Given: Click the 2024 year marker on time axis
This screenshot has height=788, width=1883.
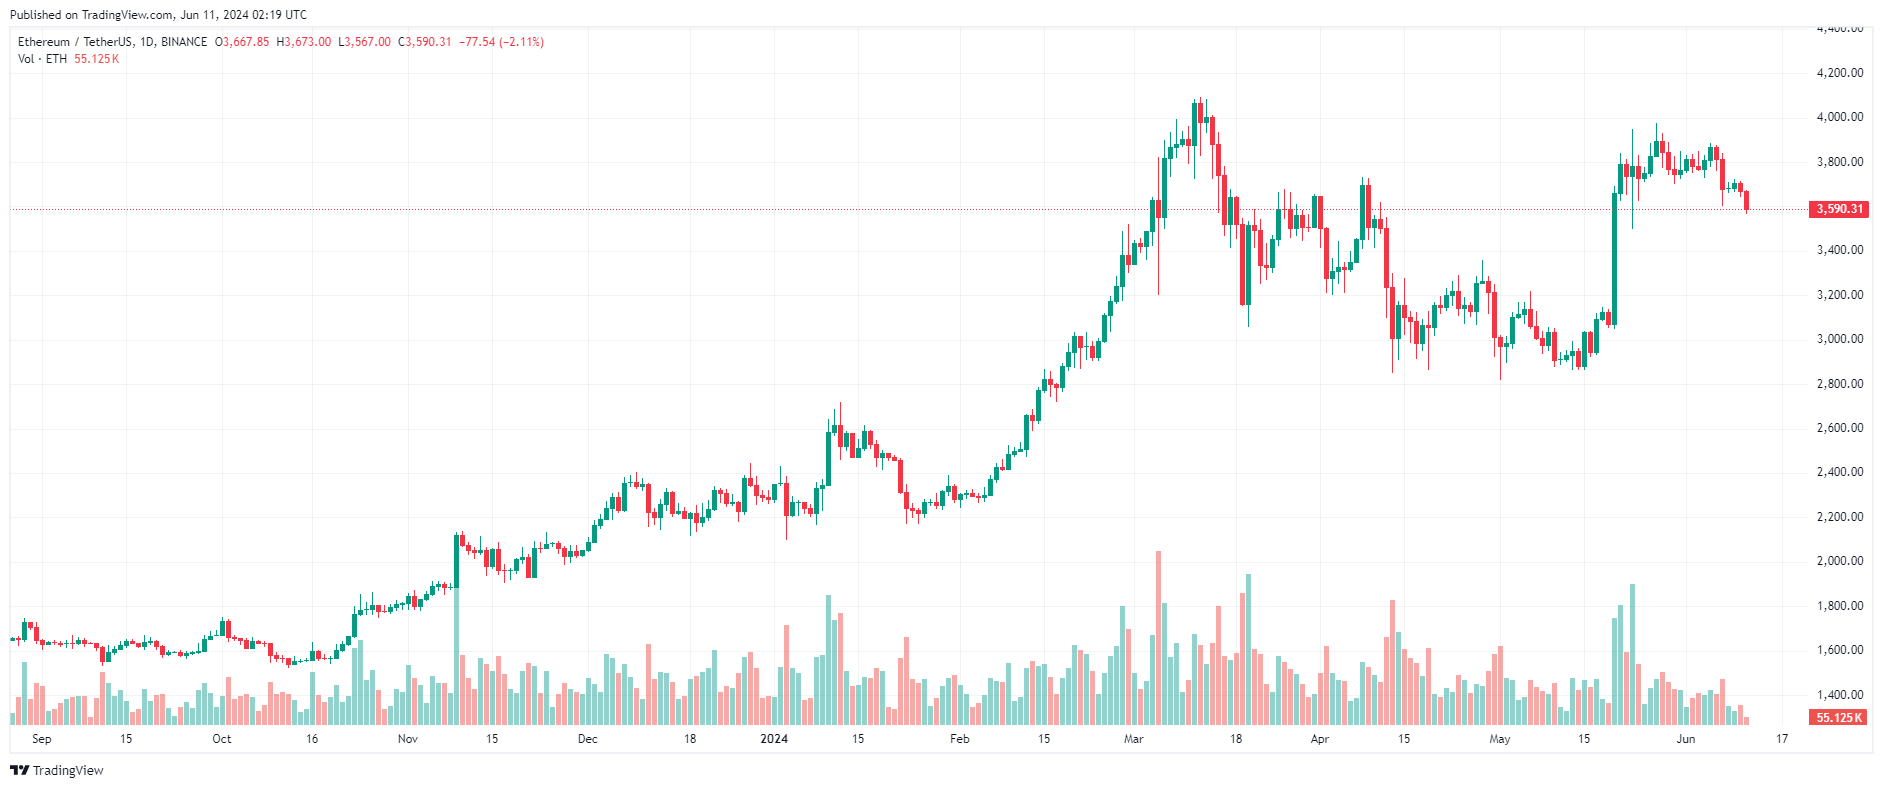Looking at the screenshot, I should [x=774, y=739].
